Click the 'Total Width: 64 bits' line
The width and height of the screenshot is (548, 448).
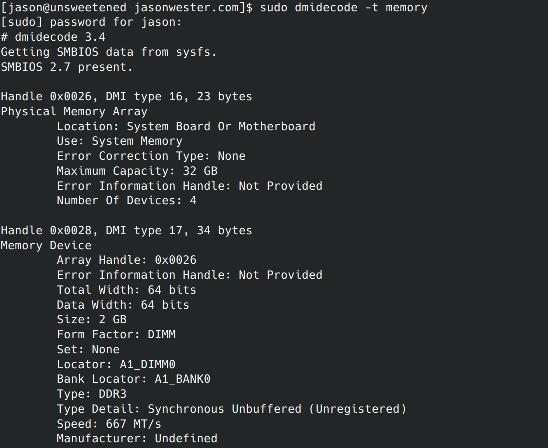click(x=127, y=290)
